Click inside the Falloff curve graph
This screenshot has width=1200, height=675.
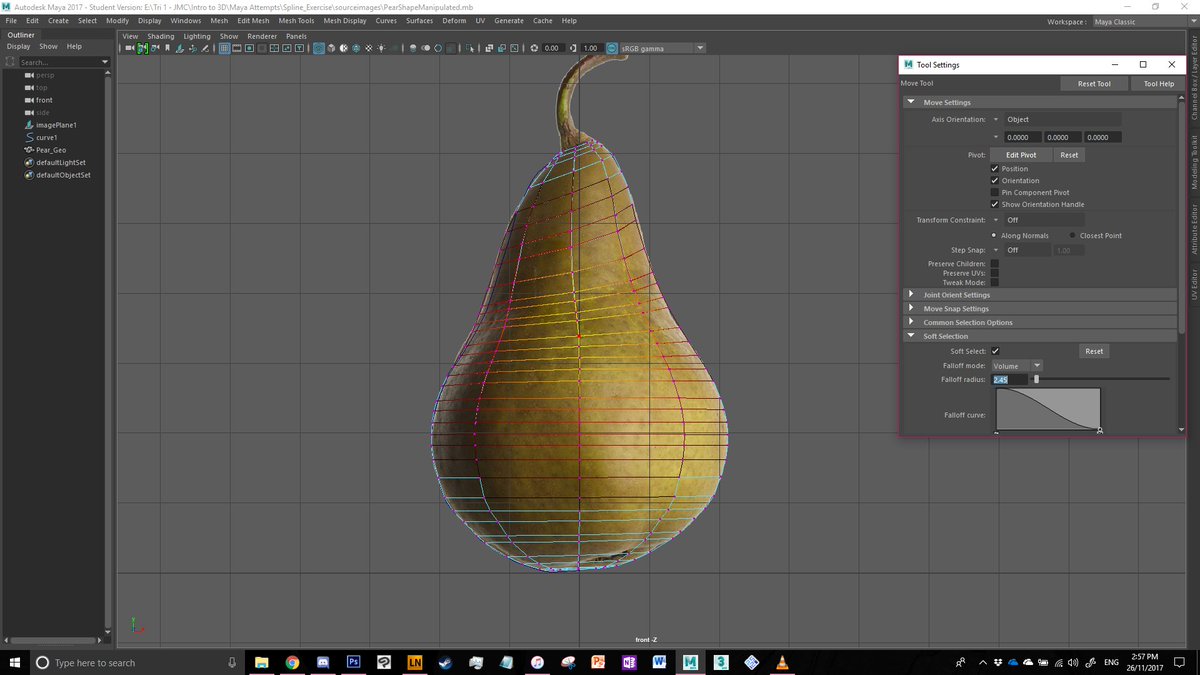click(1048, 410)
